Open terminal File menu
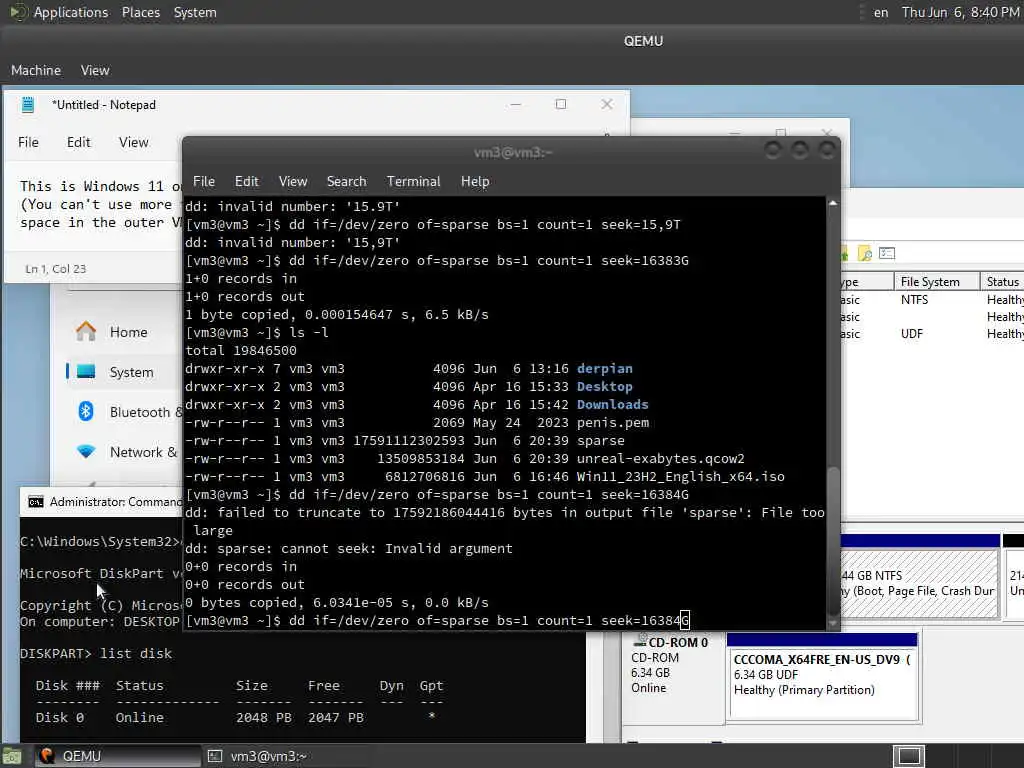Image resolution: width=1024 pixels, height=768 pixels. (x=204, y=181)
